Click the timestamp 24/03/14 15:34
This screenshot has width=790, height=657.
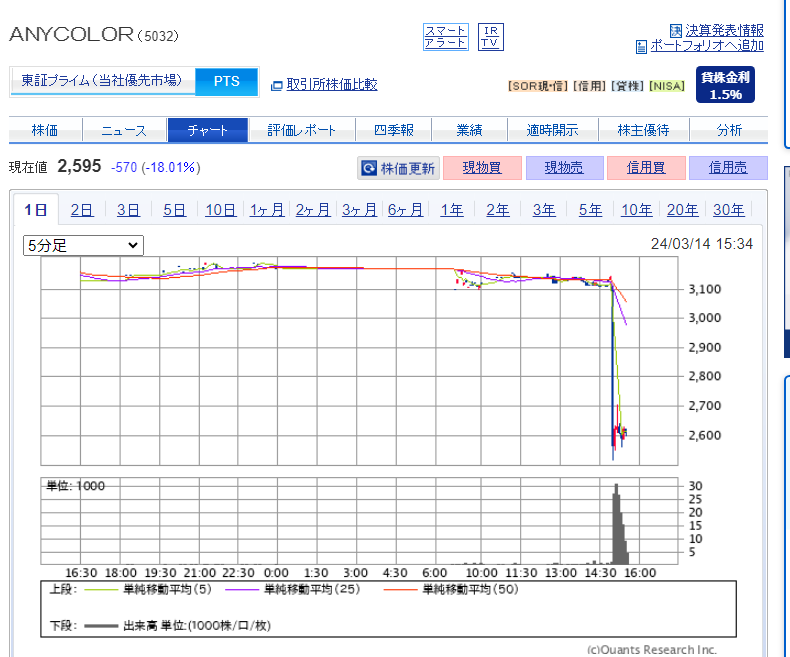702,244
